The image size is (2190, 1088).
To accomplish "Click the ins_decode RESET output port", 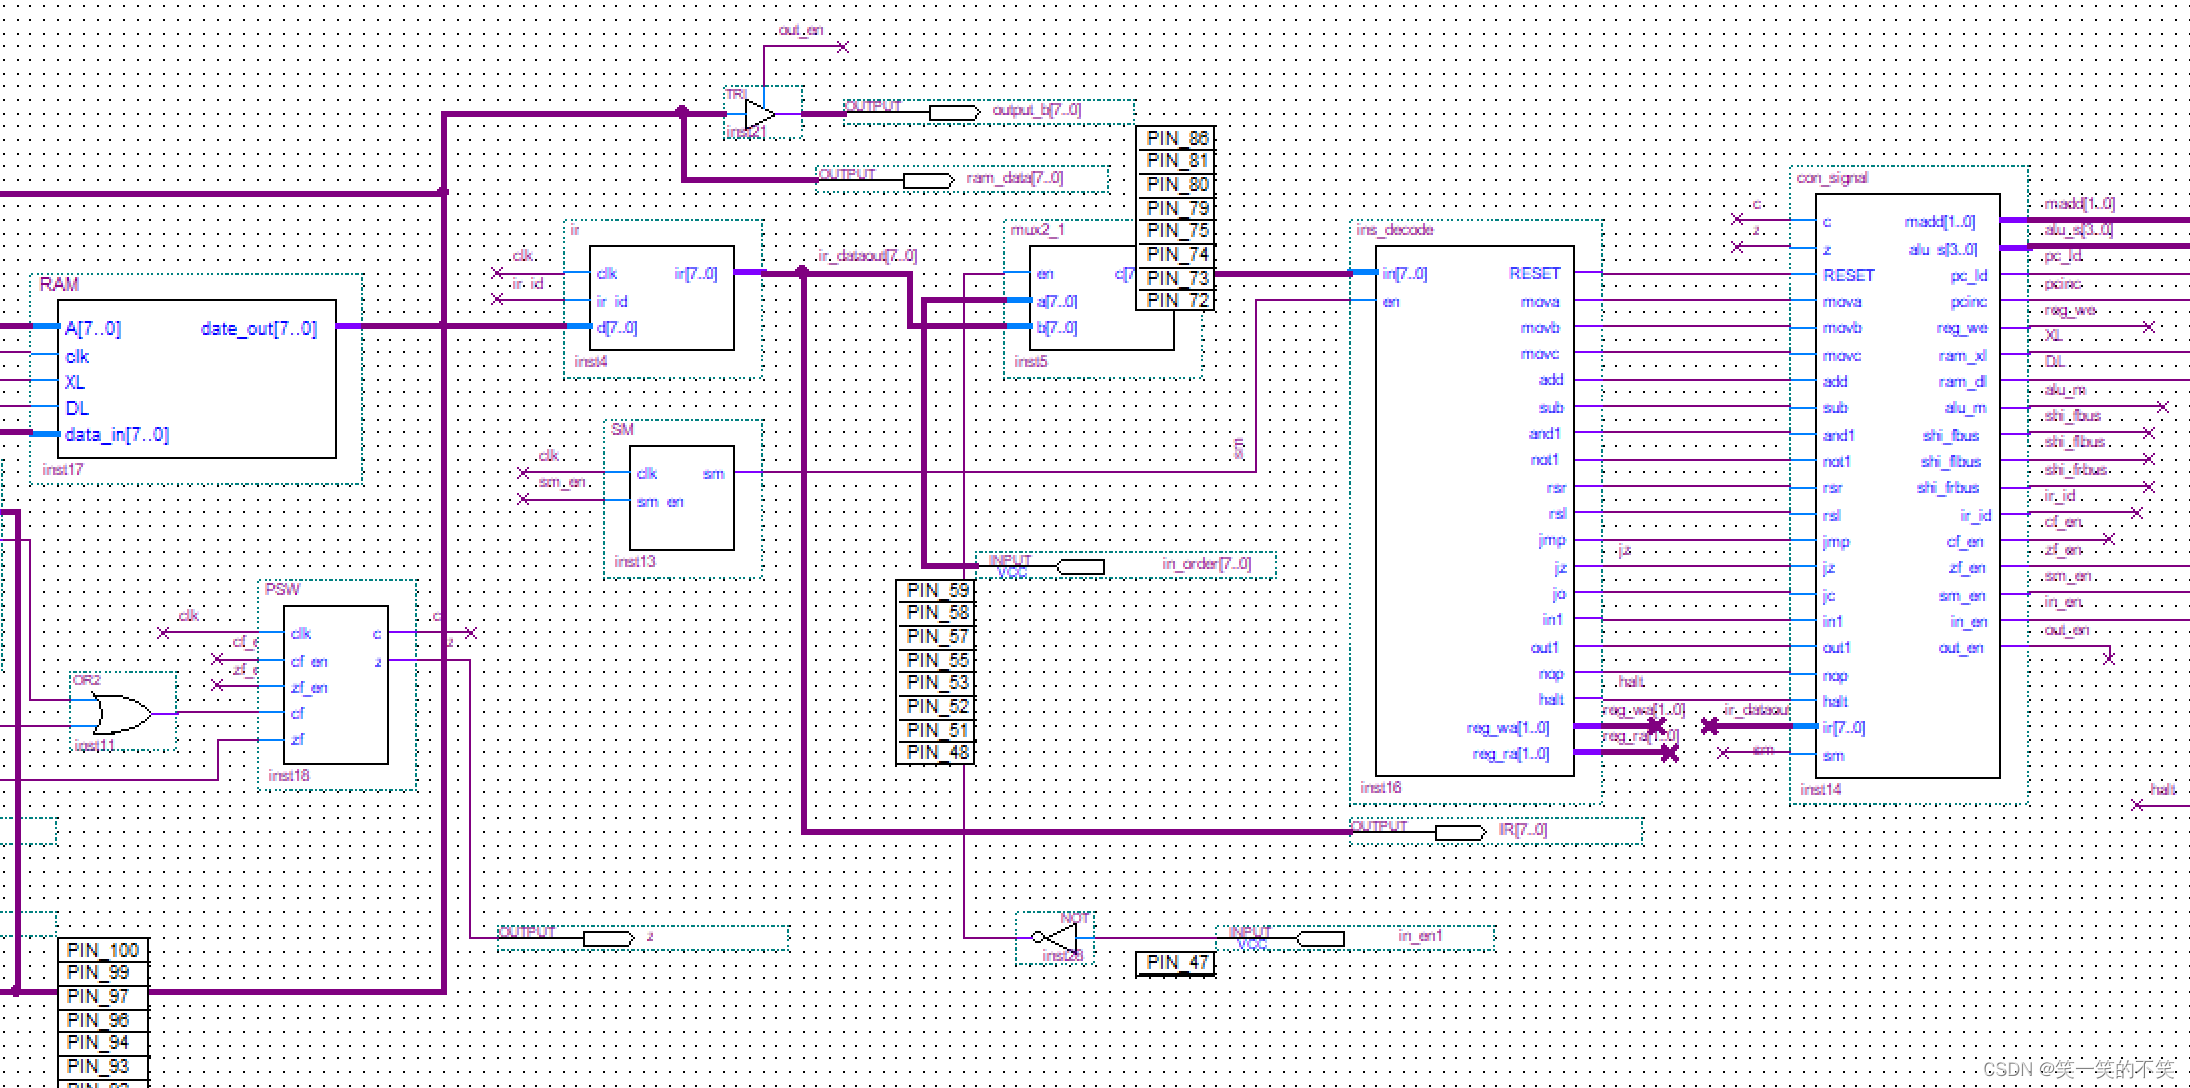I will pyautogui.click(x=1534, y=273).
